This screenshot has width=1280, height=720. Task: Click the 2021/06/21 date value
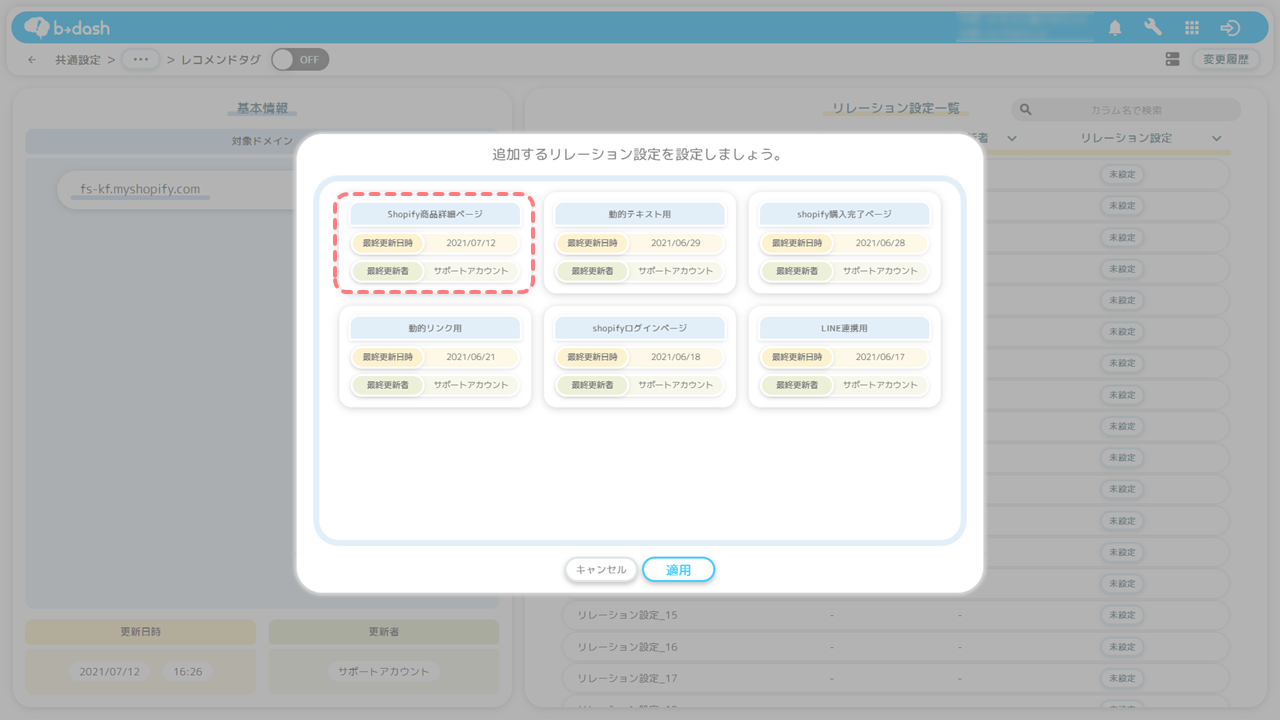[471, 357]
